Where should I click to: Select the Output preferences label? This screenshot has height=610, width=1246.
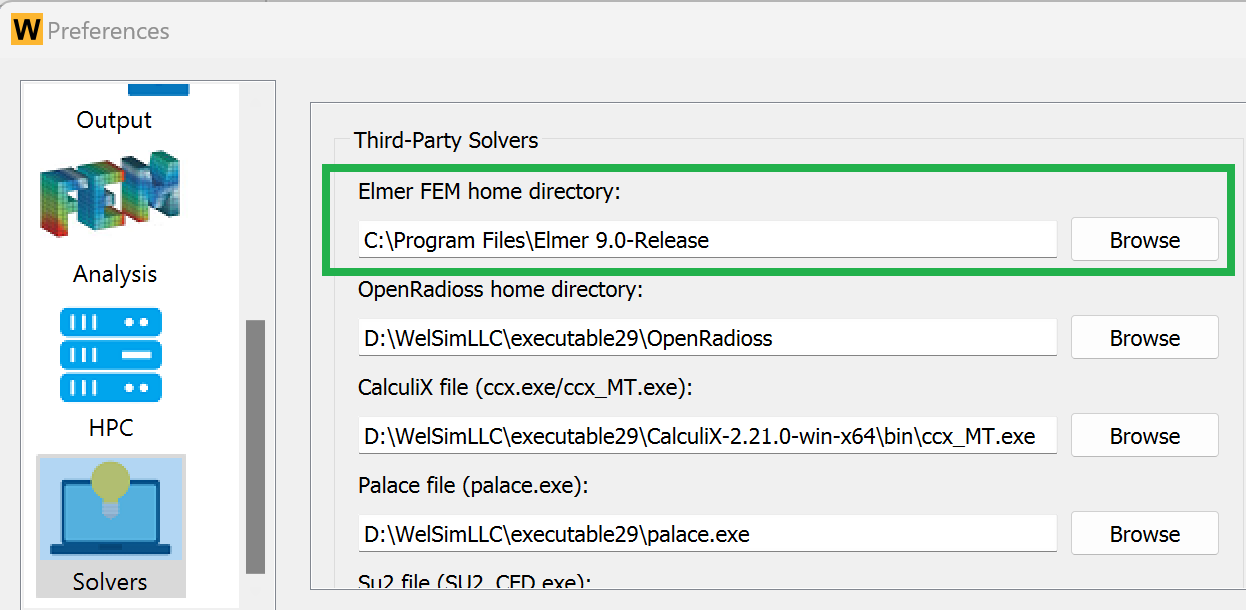coord(114,120)
